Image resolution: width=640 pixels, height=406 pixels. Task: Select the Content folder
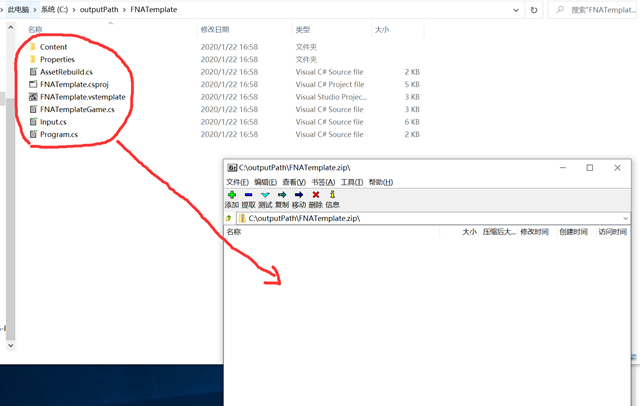[53, 47]
